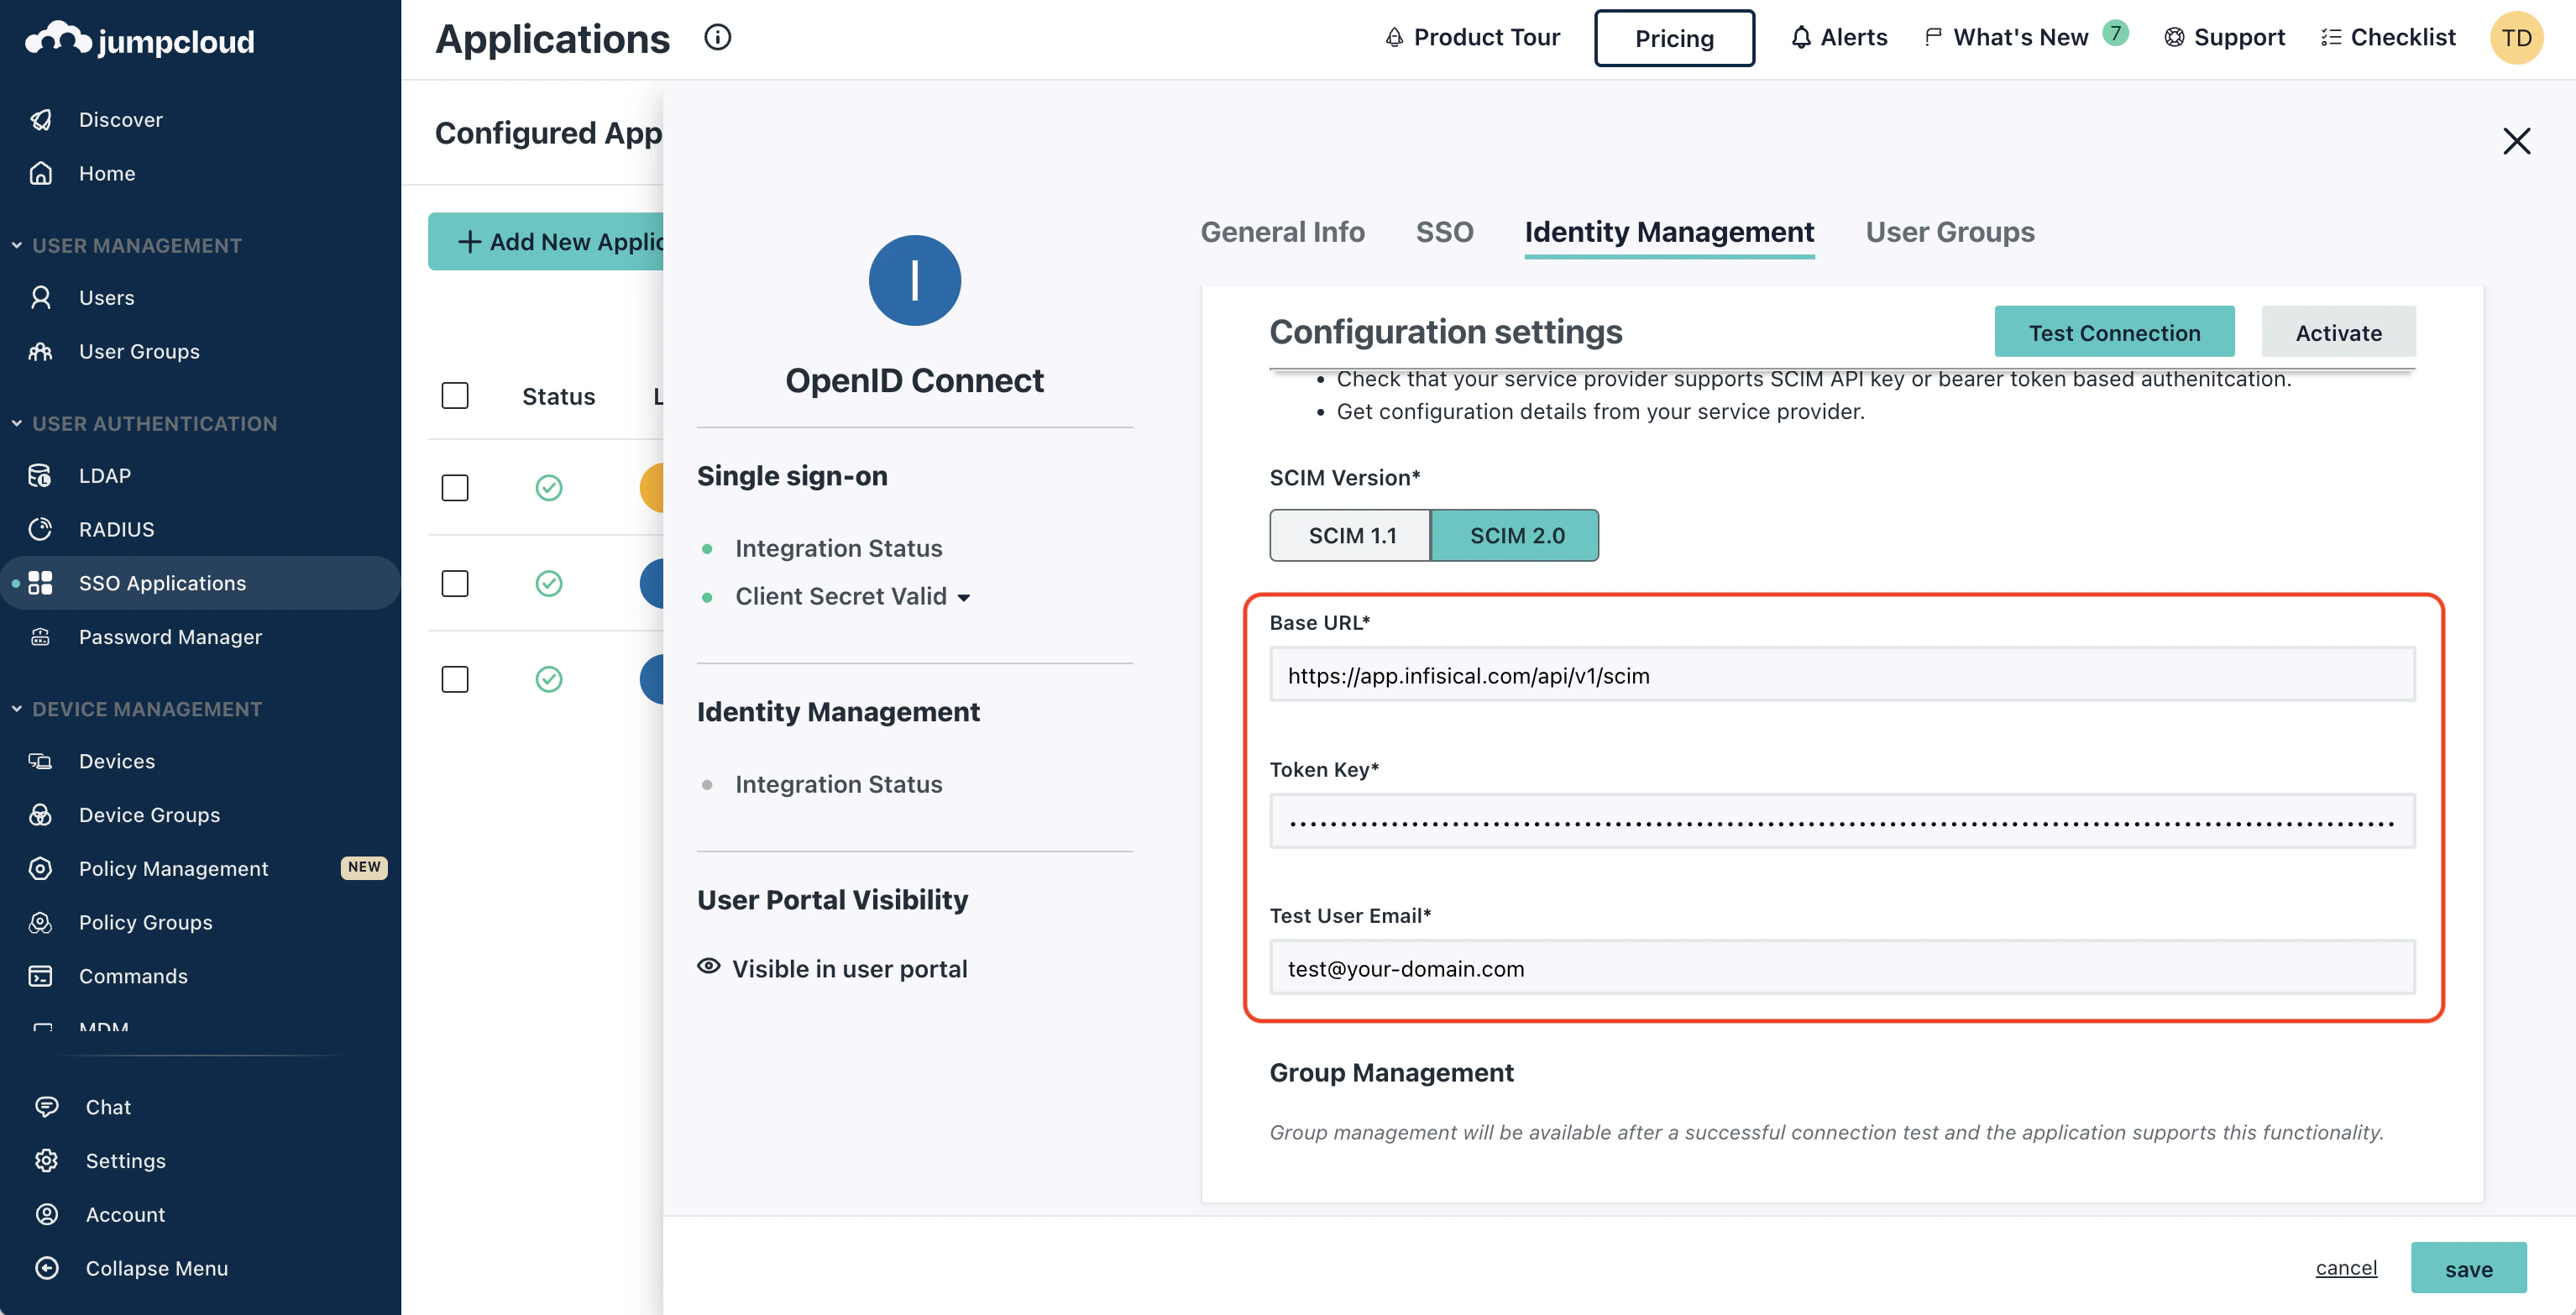
Task: Open the TD user avatar menu
Action: [2516, 38]
